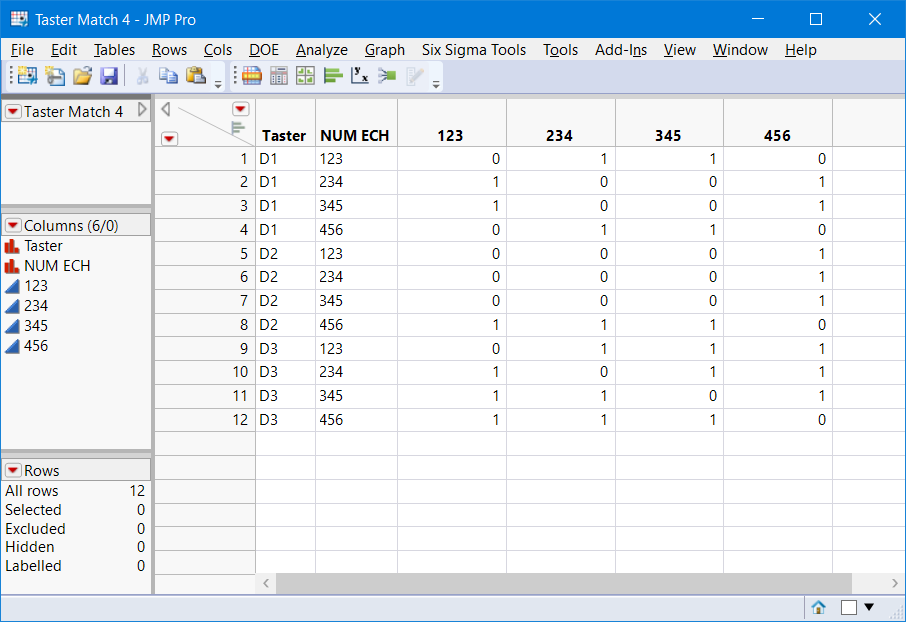Image resolution: width=906 pixels, height=622 pixels.
Task: Launch Fit Y by X platform icon
Action: click(360, 75)
